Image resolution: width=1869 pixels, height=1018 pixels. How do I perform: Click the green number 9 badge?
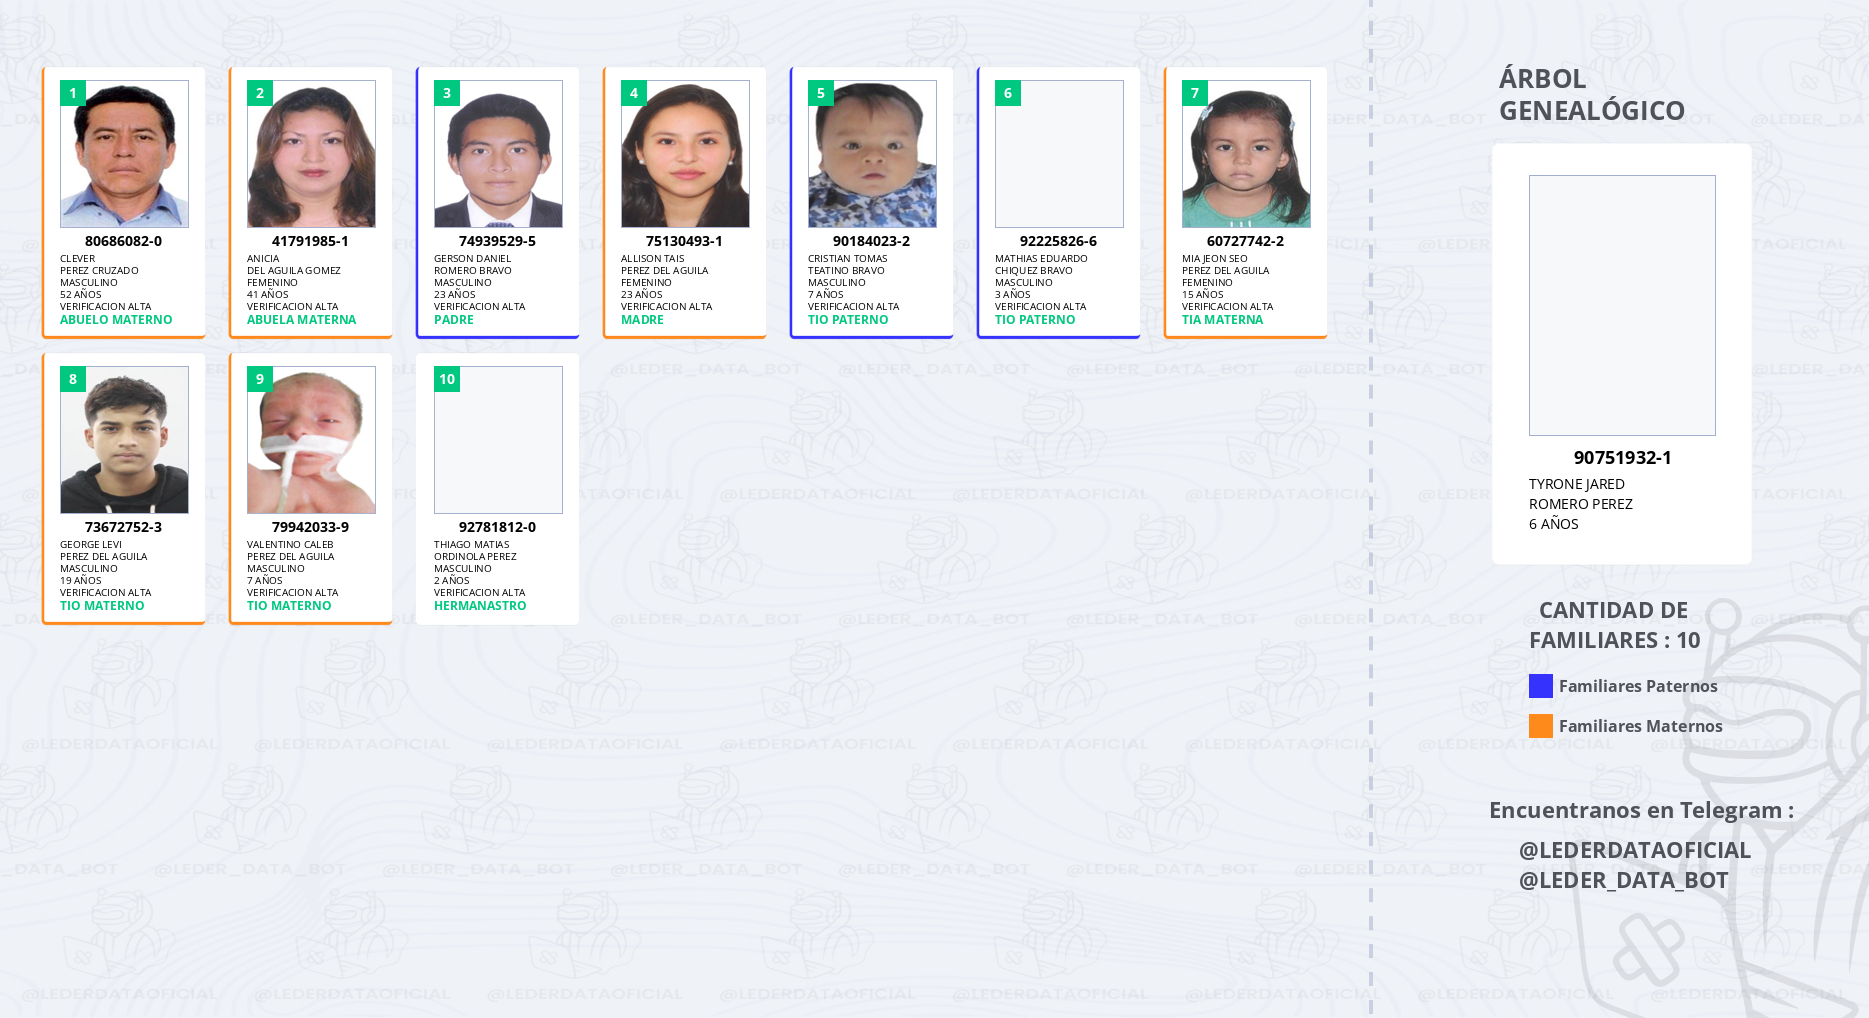click(x=260, y=379)
